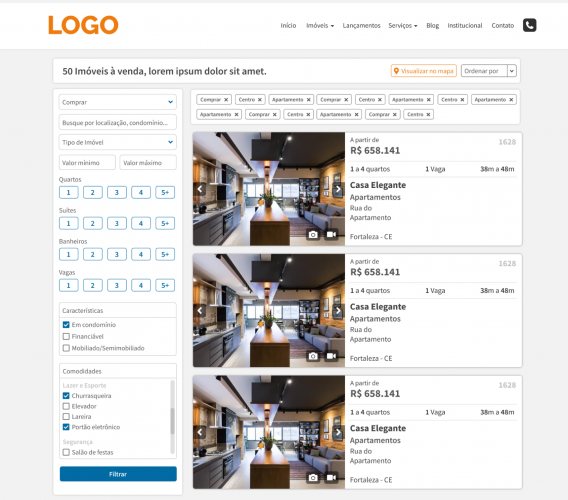The height and width of the screenshot is (500, 568).
Task: Open the Comprar dropdown in filters
Action: pos(118,102)
